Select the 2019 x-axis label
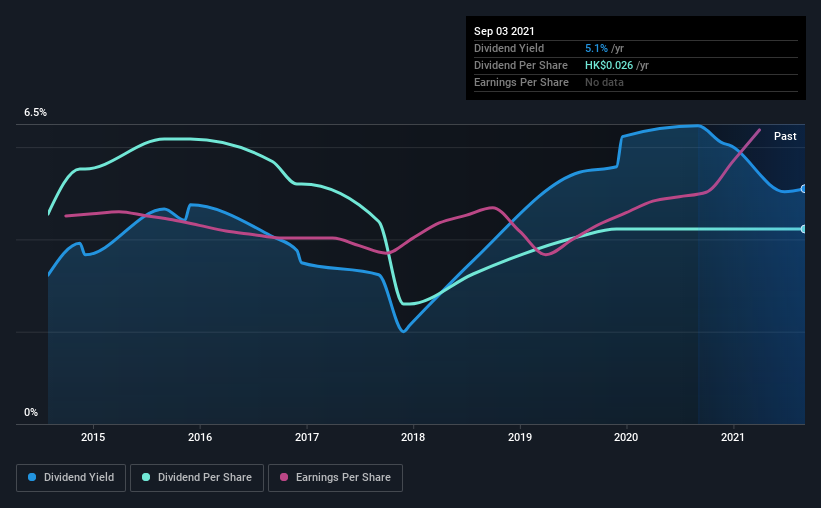The height and width of the screenshot is (508, 821). click(x=520, y=437)
